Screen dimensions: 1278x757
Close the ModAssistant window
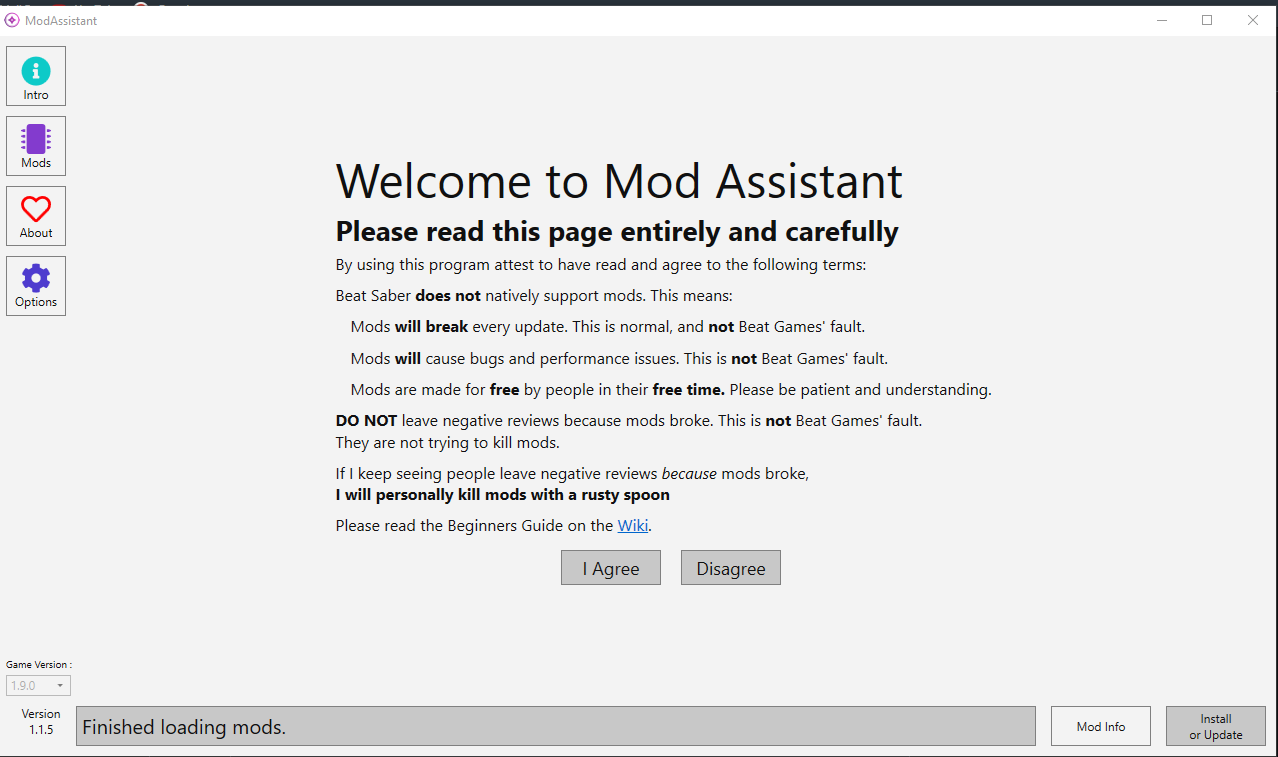coord(1253,20)
